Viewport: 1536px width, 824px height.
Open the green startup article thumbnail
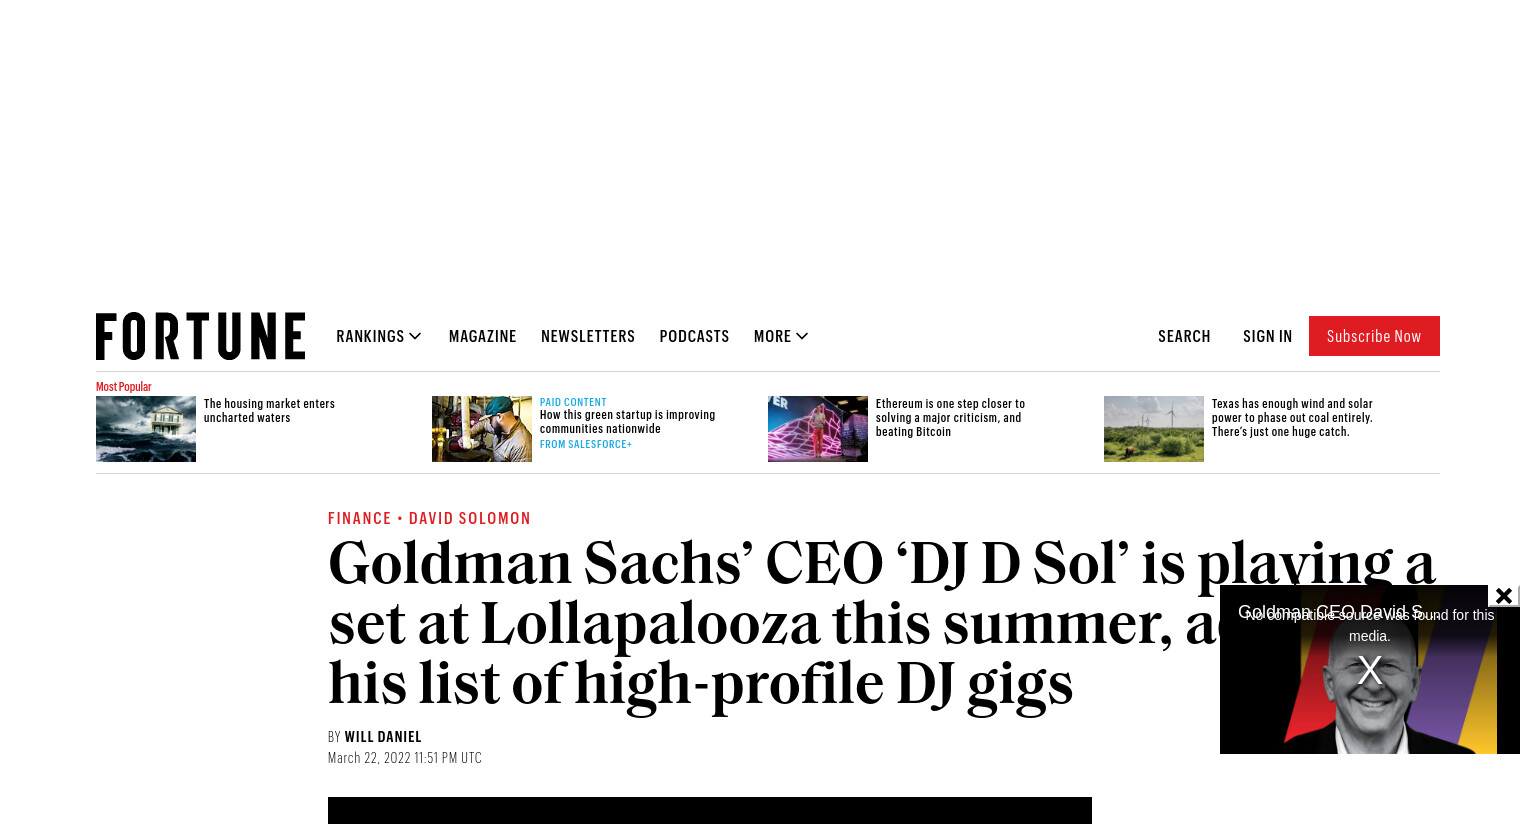pyautogui.click(x=482, y=429)
